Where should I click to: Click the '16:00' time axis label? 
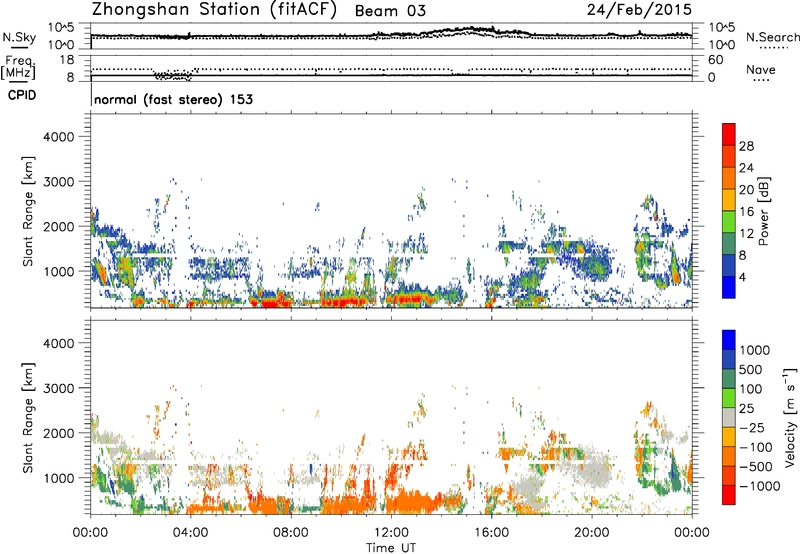pyautogui.click(x=491, y=533)
